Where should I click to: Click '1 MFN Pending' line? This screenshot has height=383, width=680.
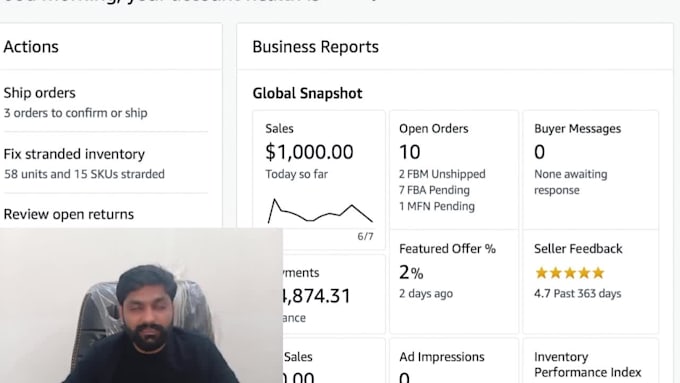(437, 206)
